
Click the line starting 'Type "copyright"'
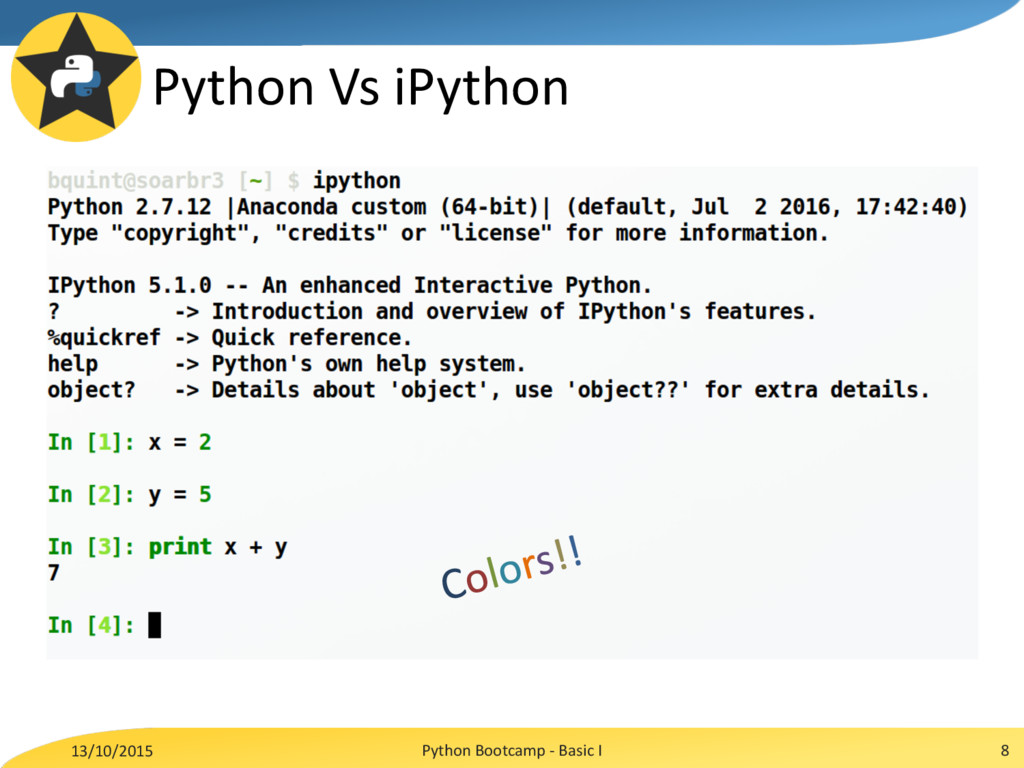(438, 232)
